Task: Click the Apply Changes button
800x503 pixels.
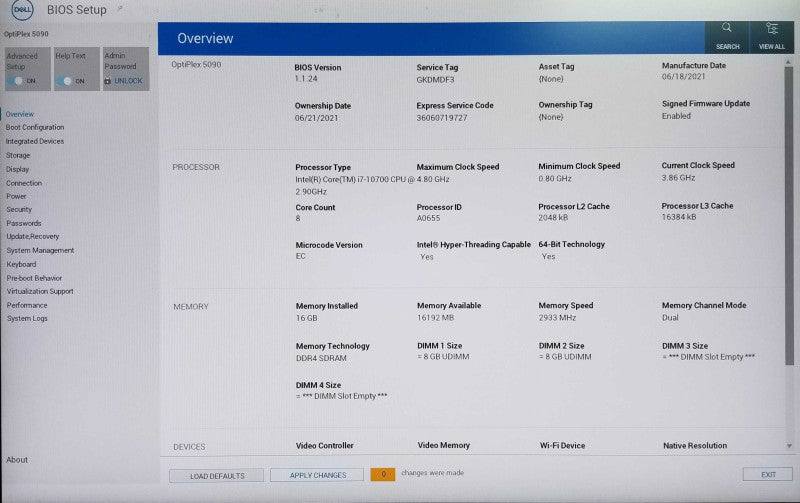Action: (x=317, y=475)
